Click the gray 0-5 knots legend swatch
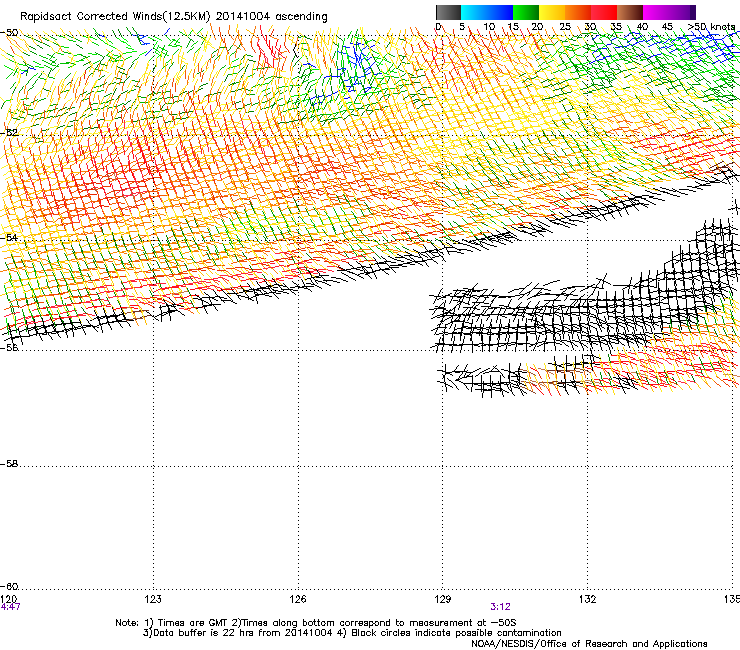Image resolution: width=740 pixels, height=650 pixels. tap(448, 12)
